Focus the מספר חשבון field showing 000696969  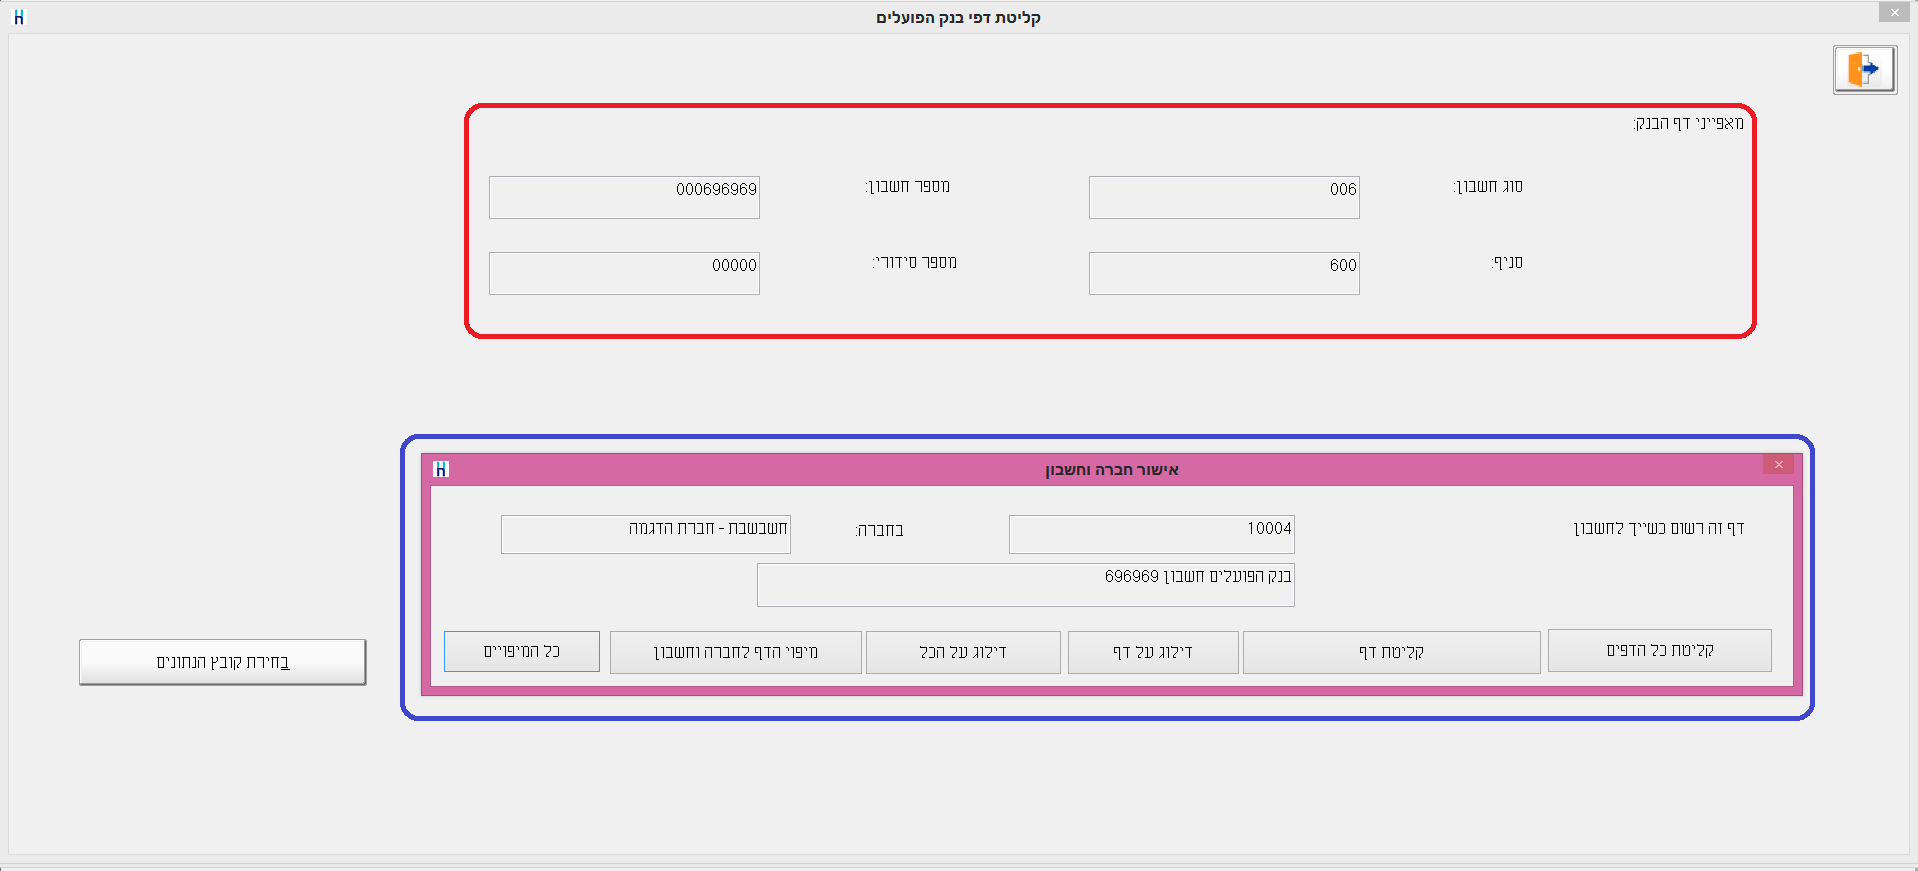point(624,197)
